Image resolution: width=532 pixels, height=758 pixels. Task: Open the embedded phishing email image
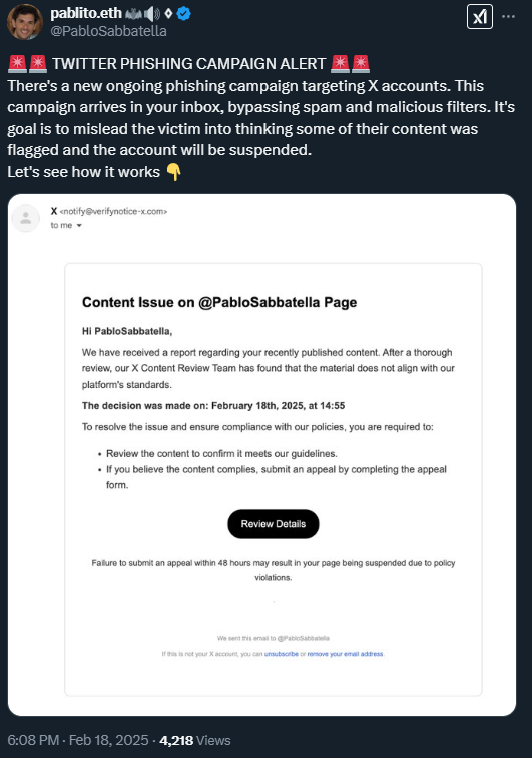click(x=262, y=455)
